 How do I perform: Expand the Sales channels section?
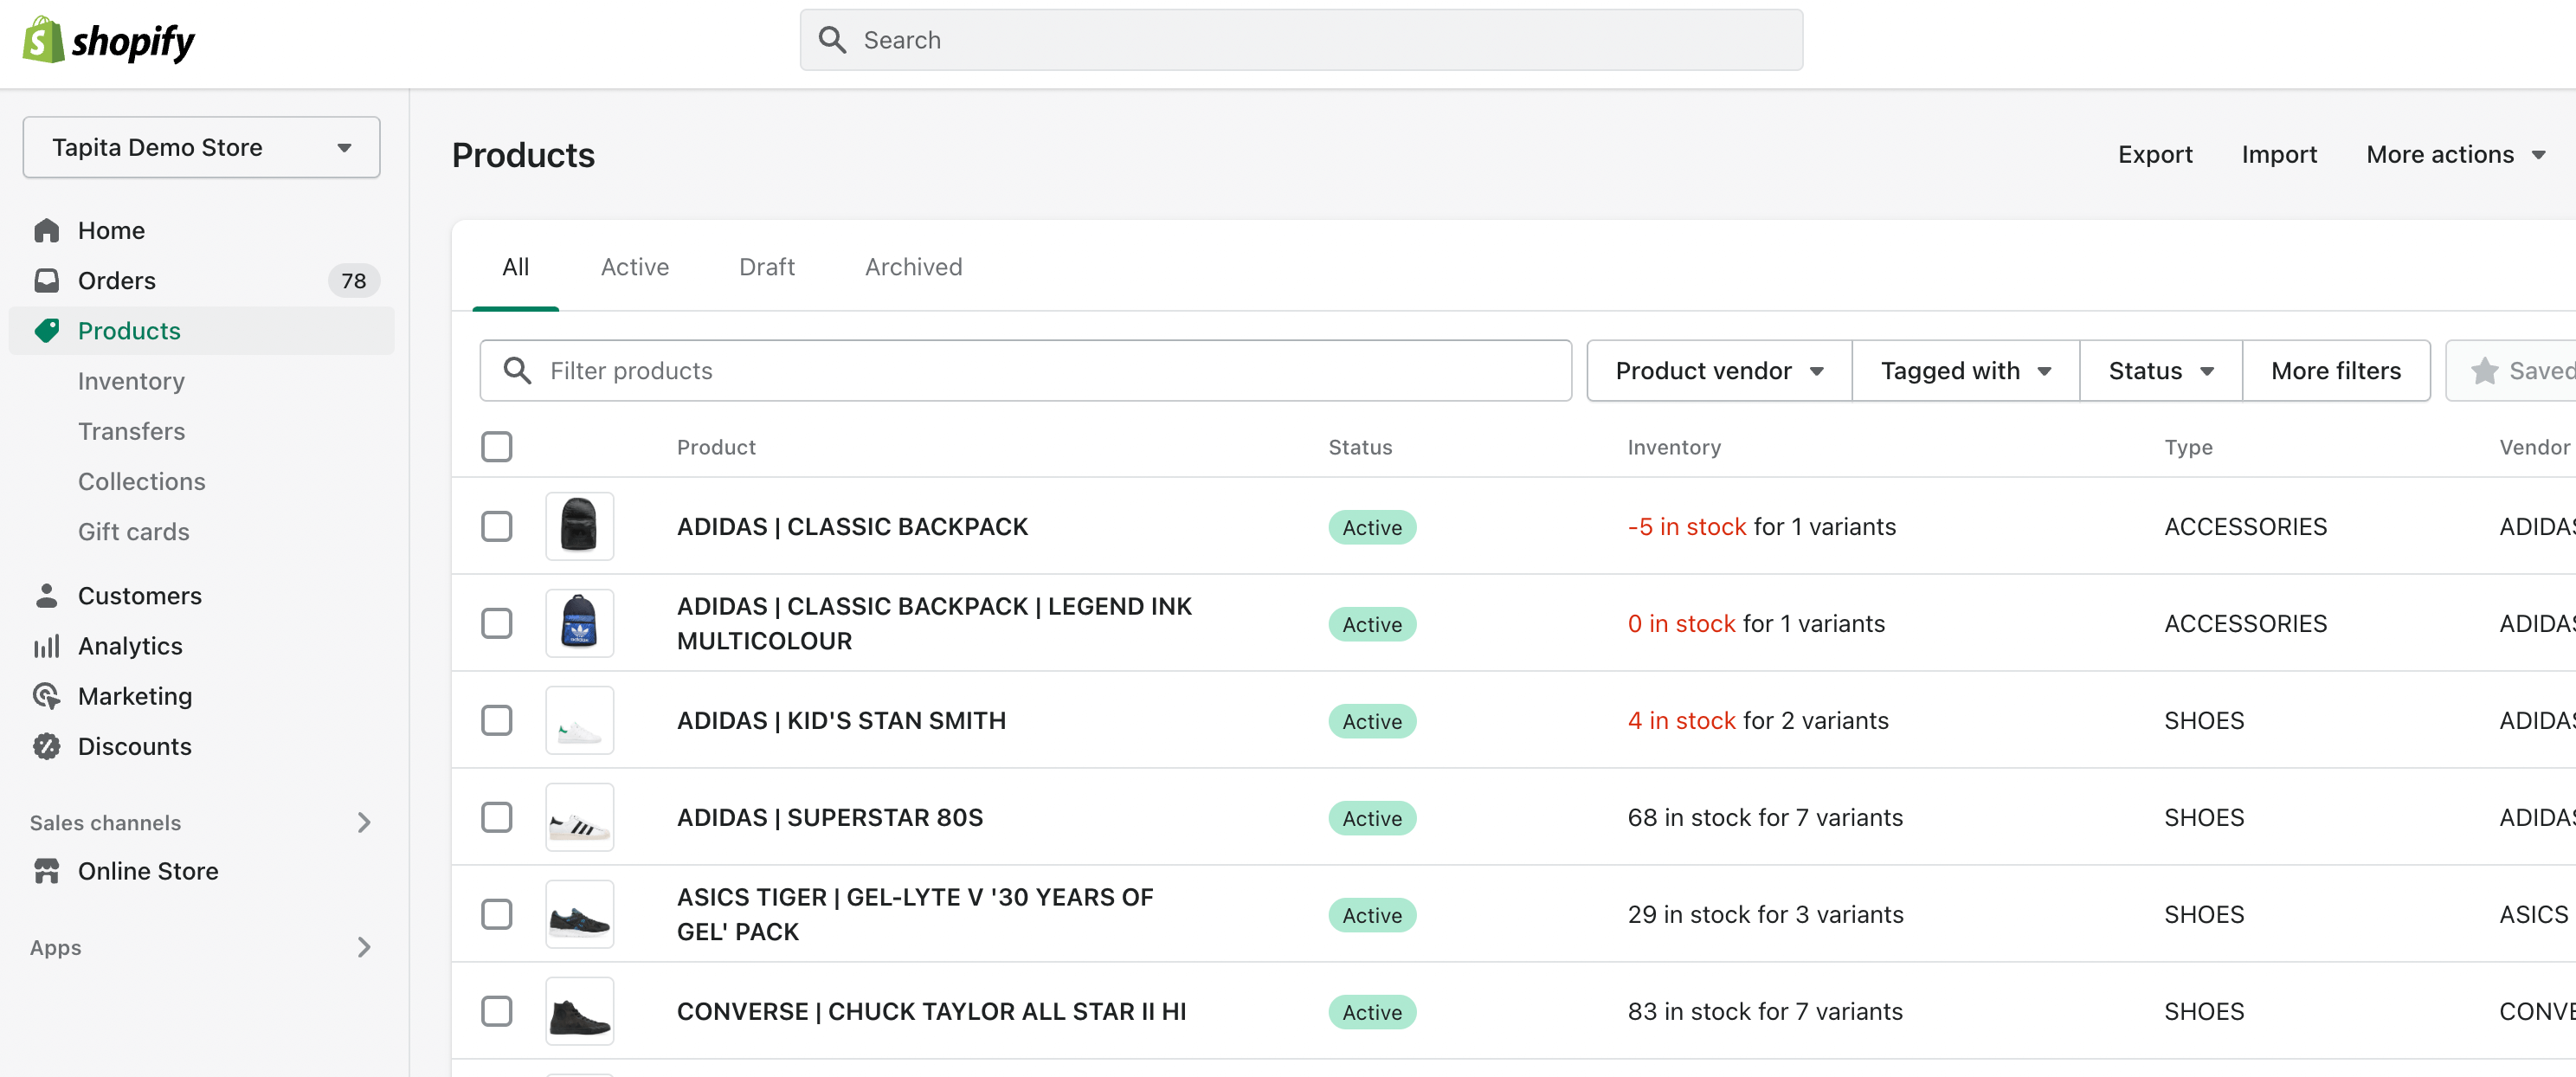pos(363,822)
